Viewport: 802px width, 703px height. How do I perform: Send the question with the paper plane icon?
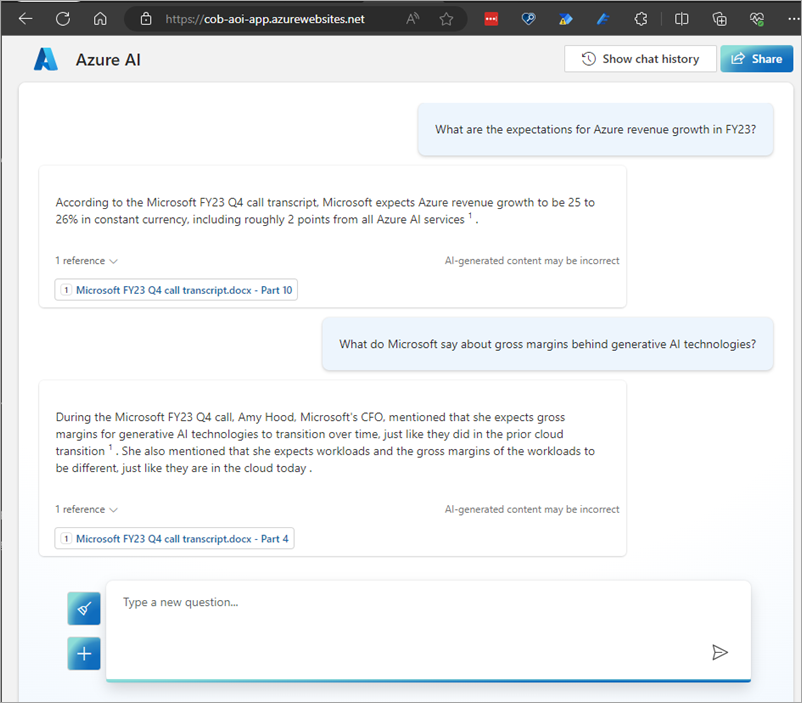[720, 652]
